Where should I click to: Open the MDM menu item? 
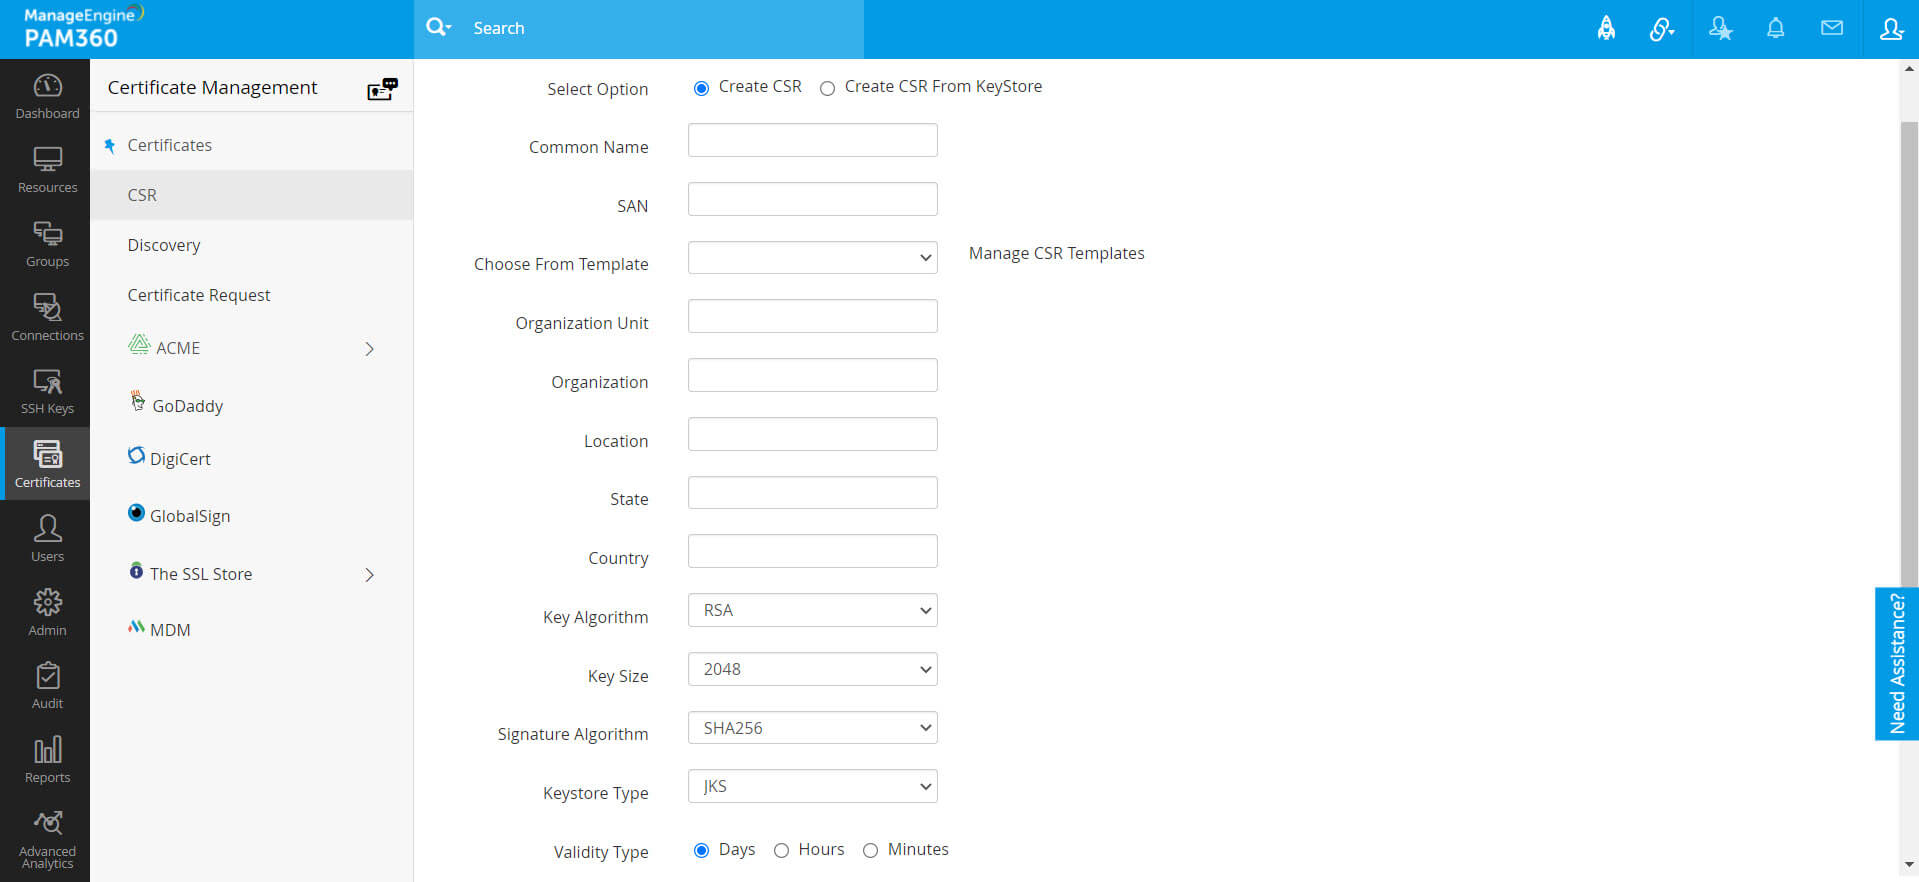click(170, 630)
